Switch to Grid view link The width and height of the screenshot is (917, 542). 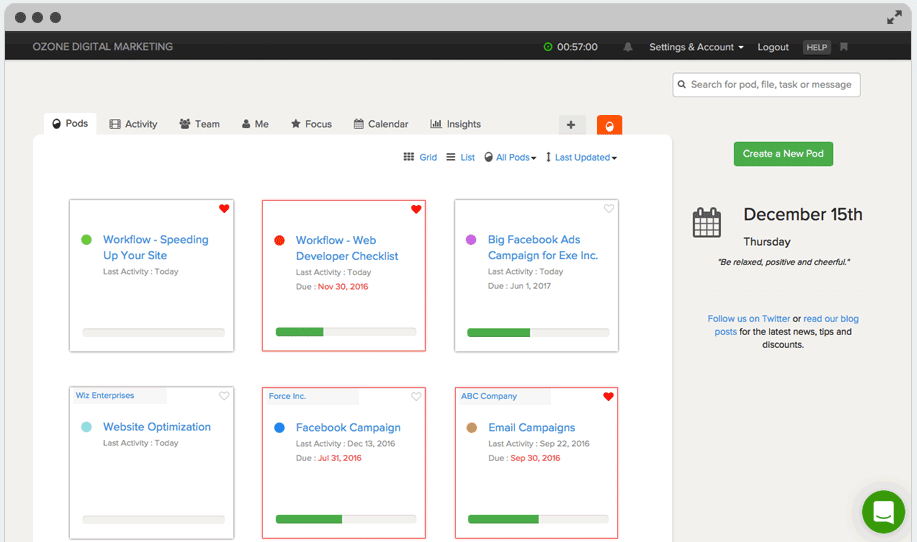point(428,157)
